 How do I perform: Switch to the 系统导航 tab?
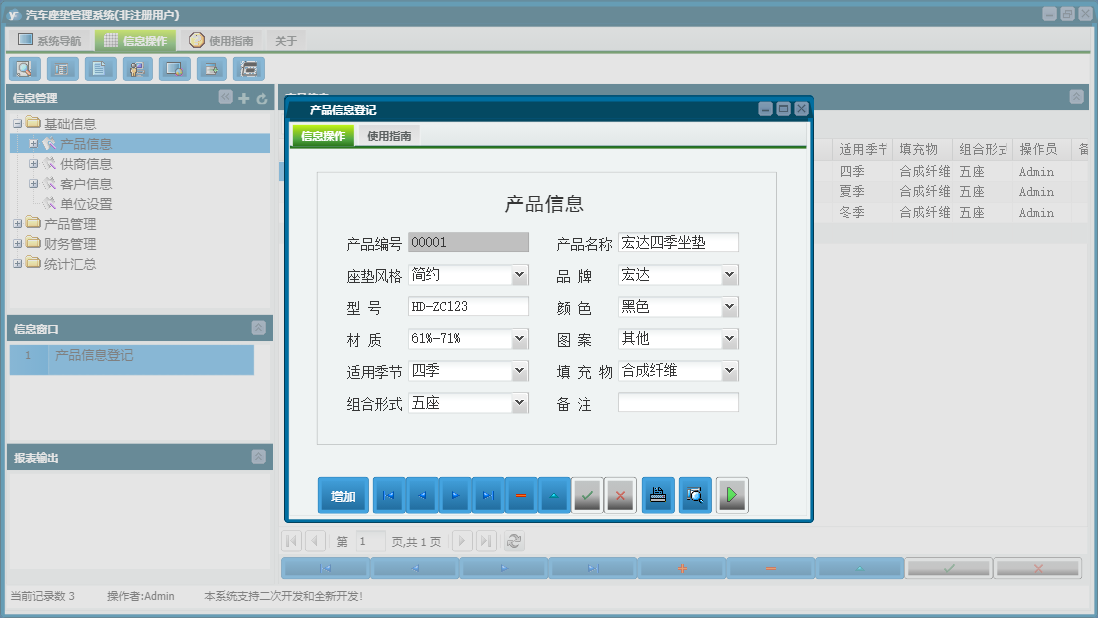[50, 41]
